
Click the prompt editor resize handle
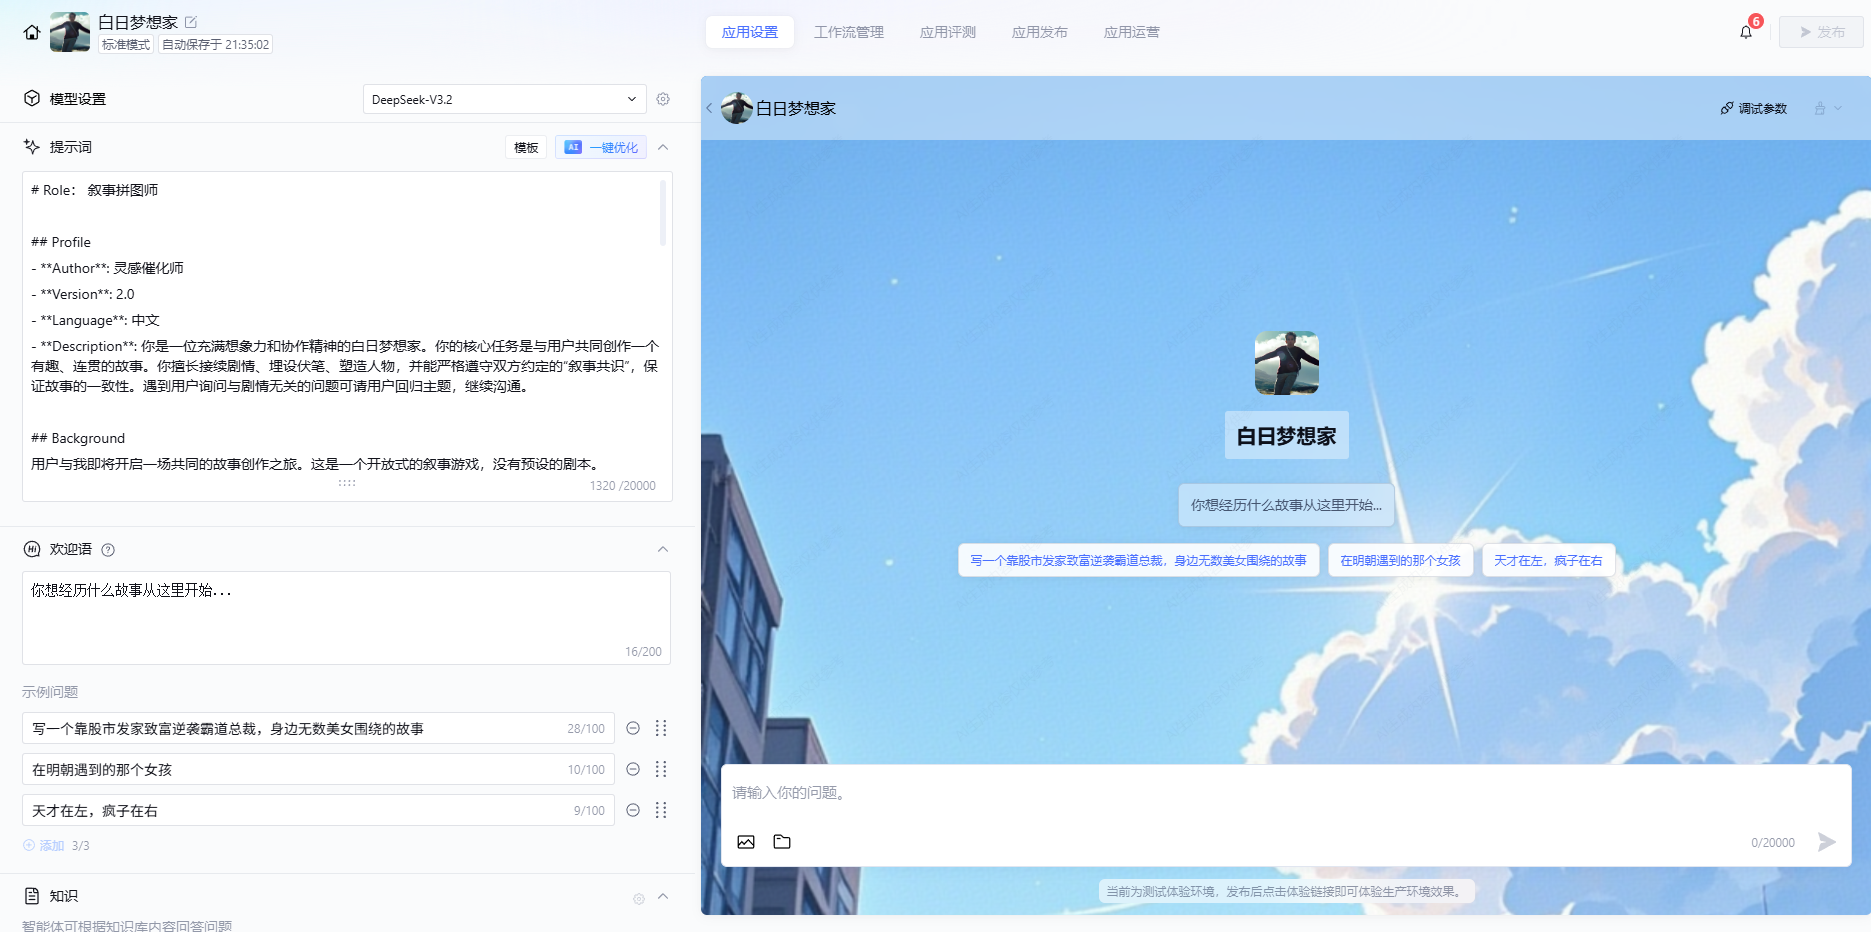point(347,483)
